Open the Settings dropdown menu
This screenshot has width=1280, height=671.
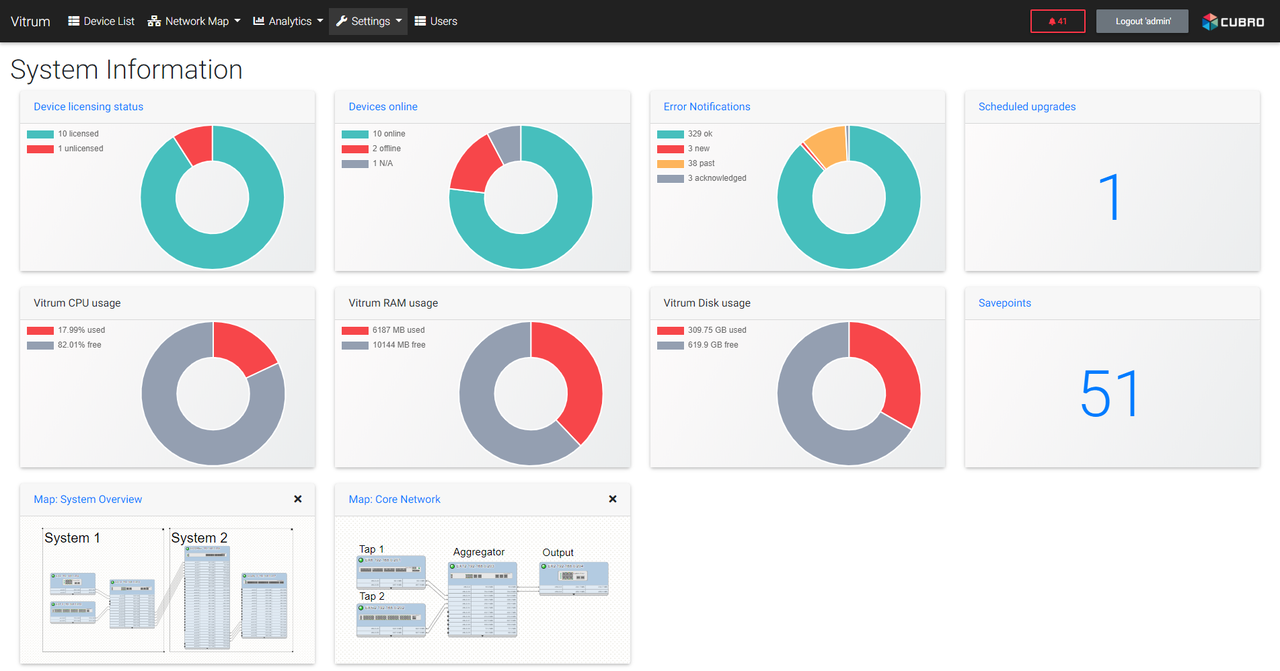point(368,21)
